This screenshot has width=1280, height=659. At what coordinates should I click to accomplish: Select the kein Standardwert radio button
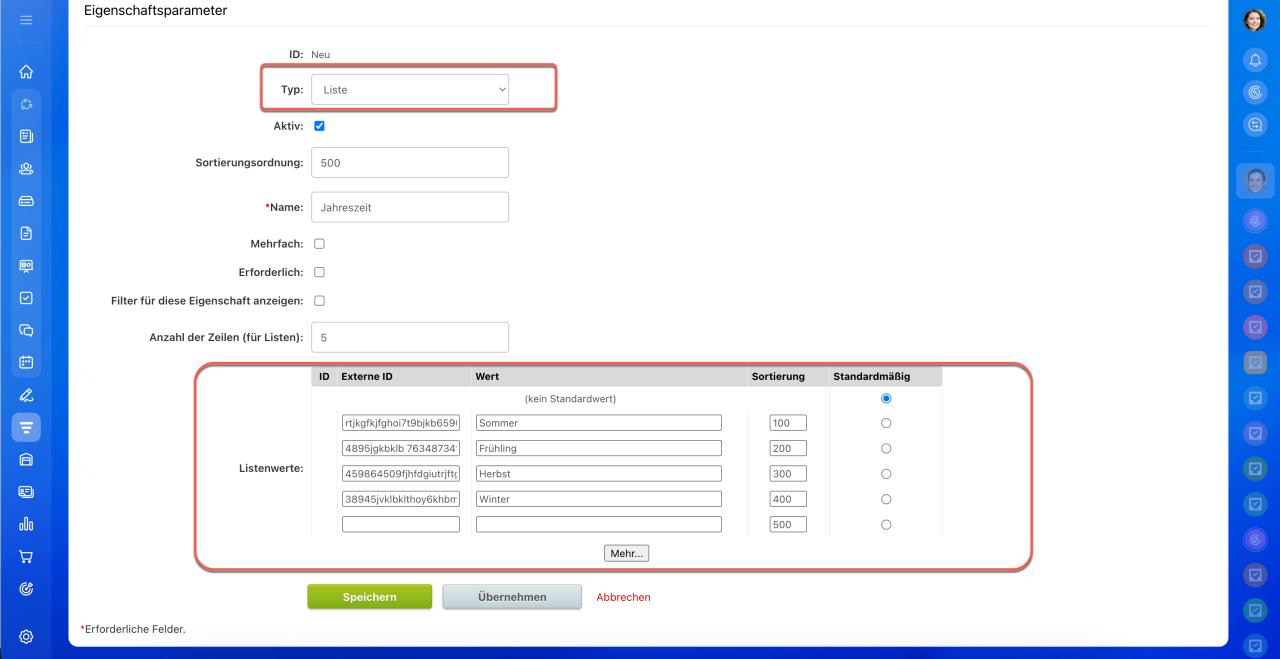(x=886, y=398)
